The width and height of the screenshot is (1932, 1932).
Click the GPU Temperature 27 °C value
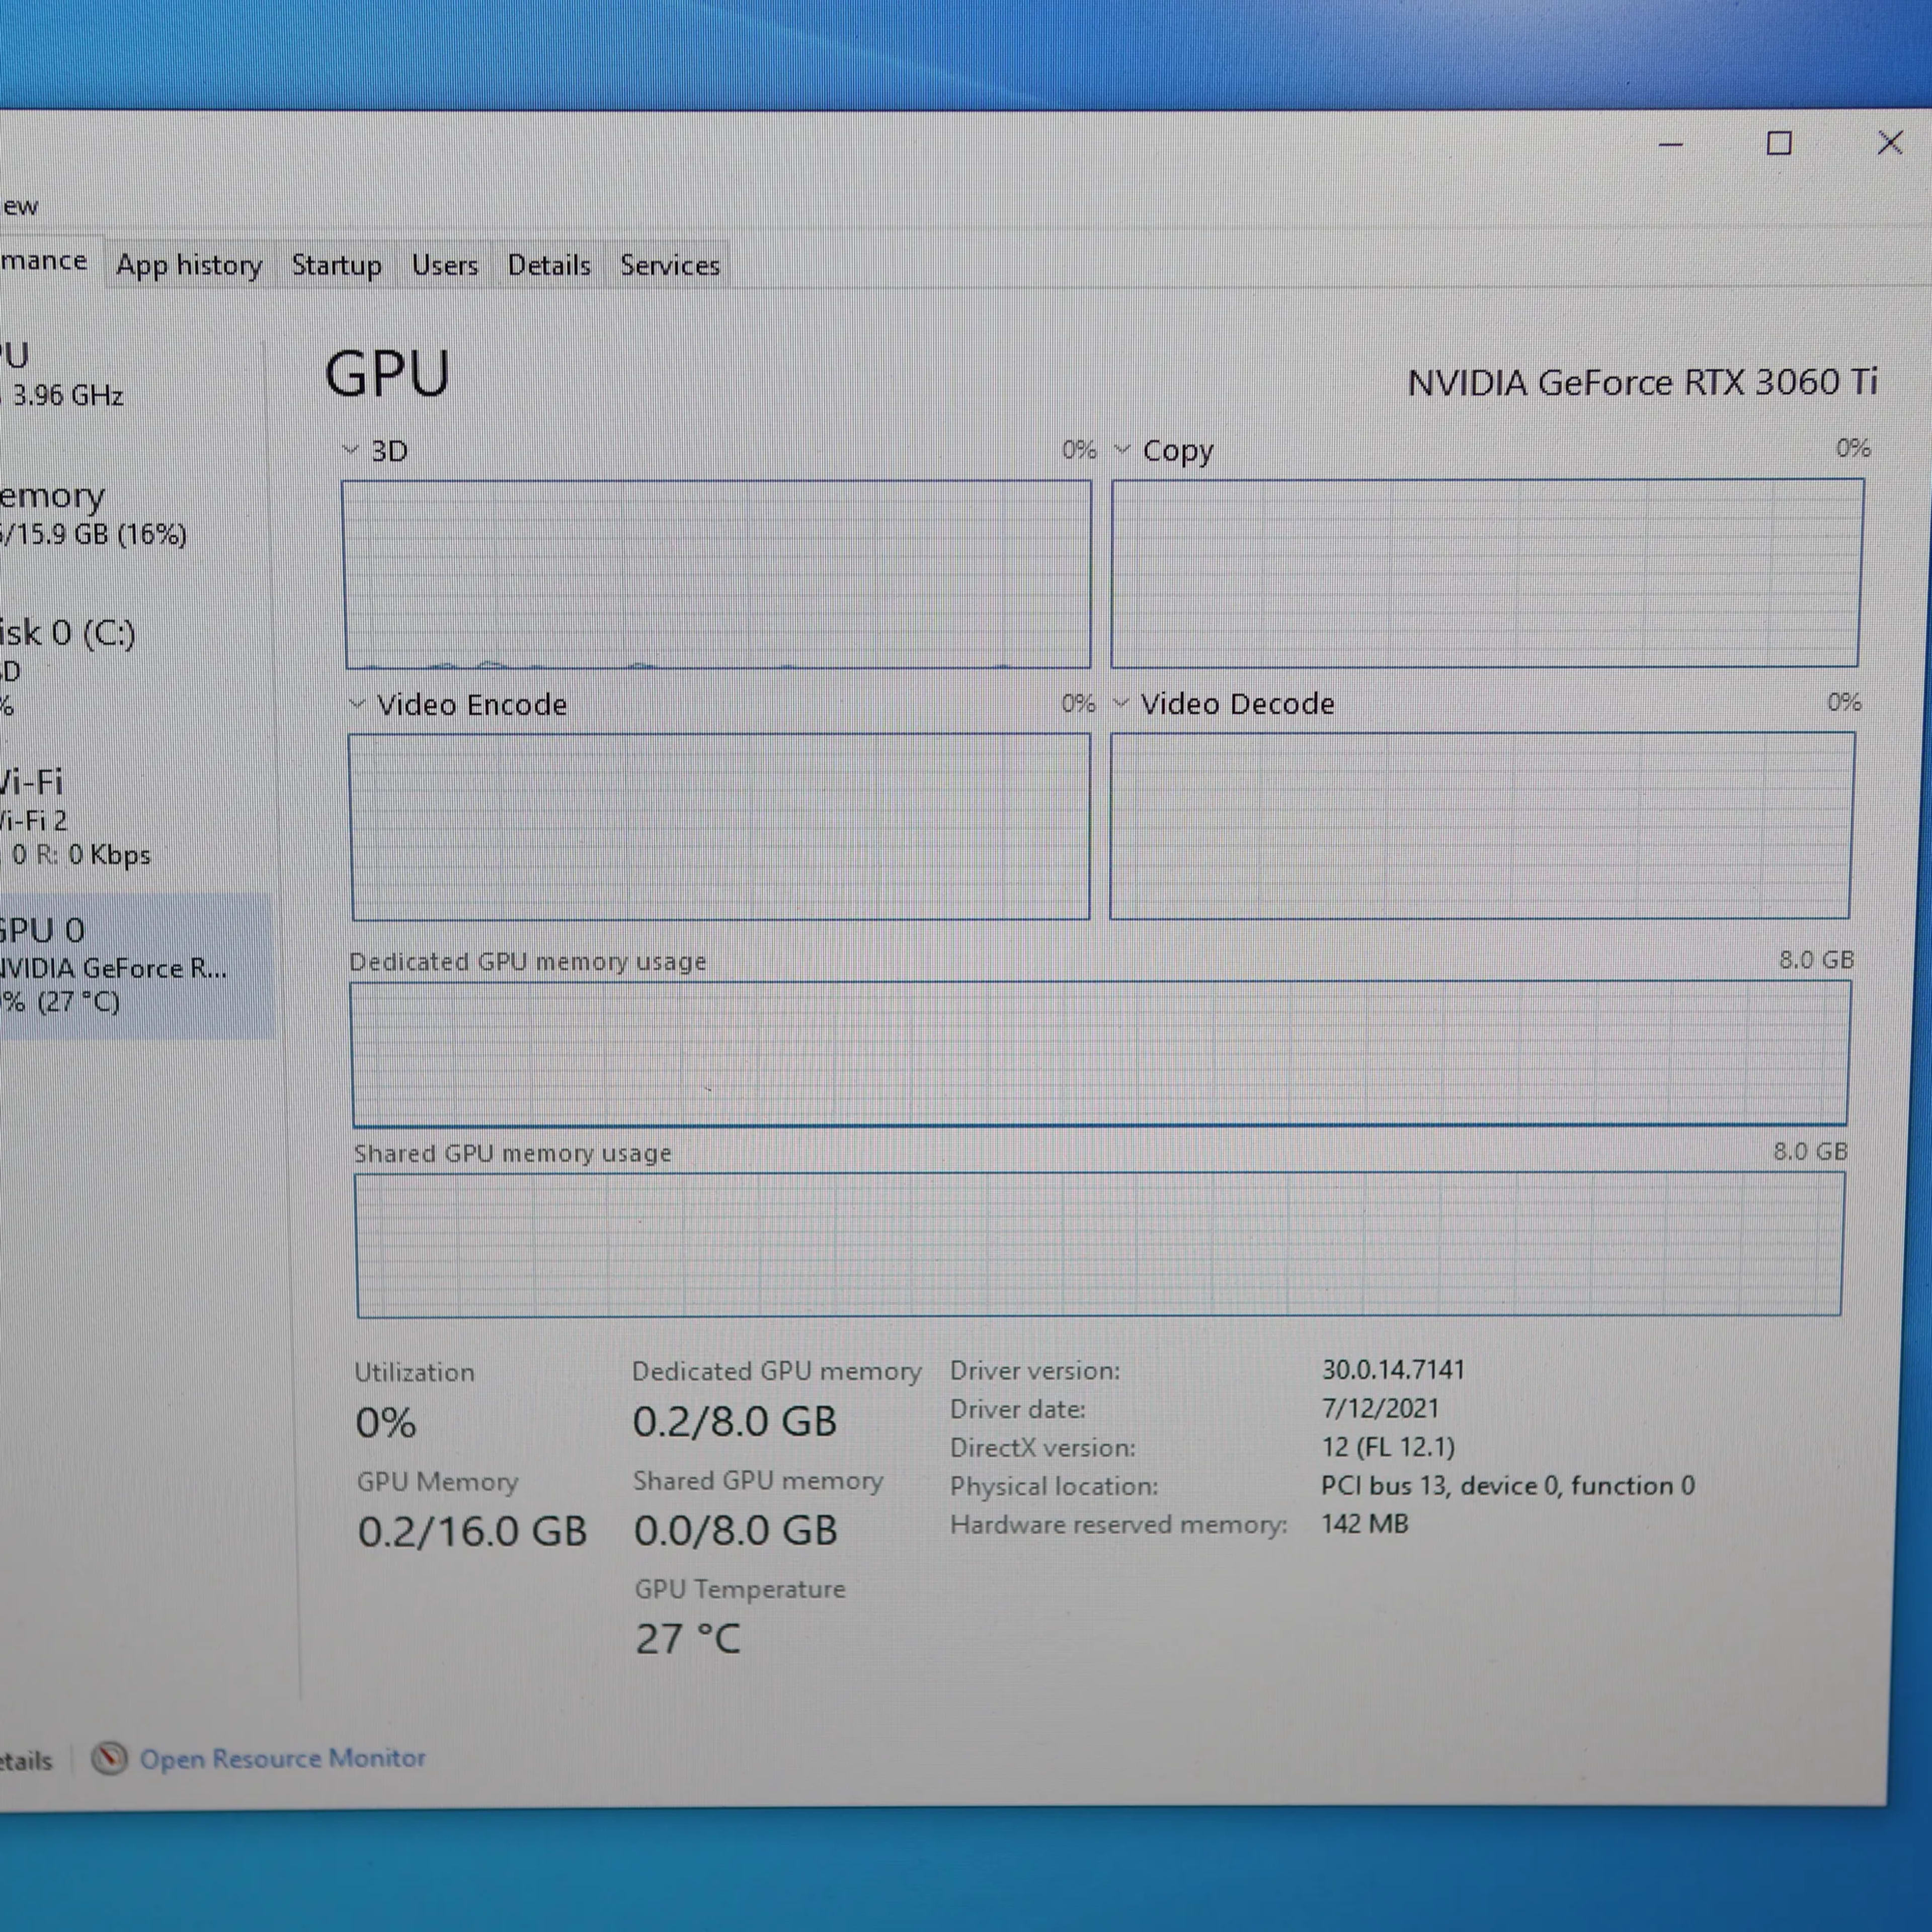tap(688, 1639)
